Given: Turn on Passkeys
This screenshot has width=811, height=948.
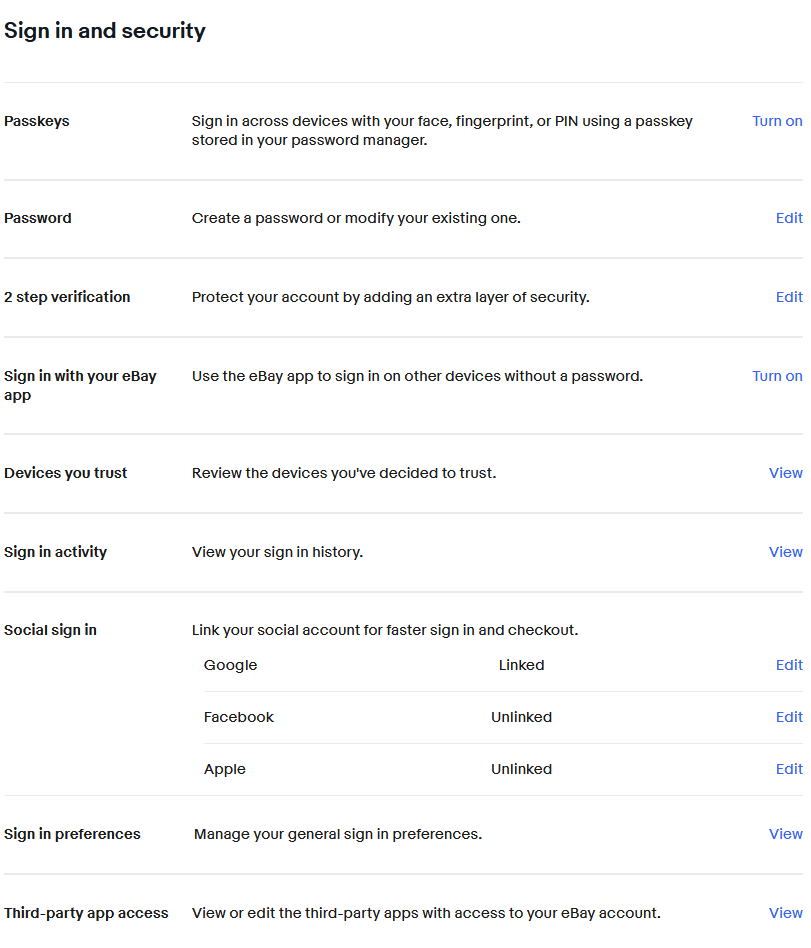Looking at the screenshot, I should click(x=776, y=121).
